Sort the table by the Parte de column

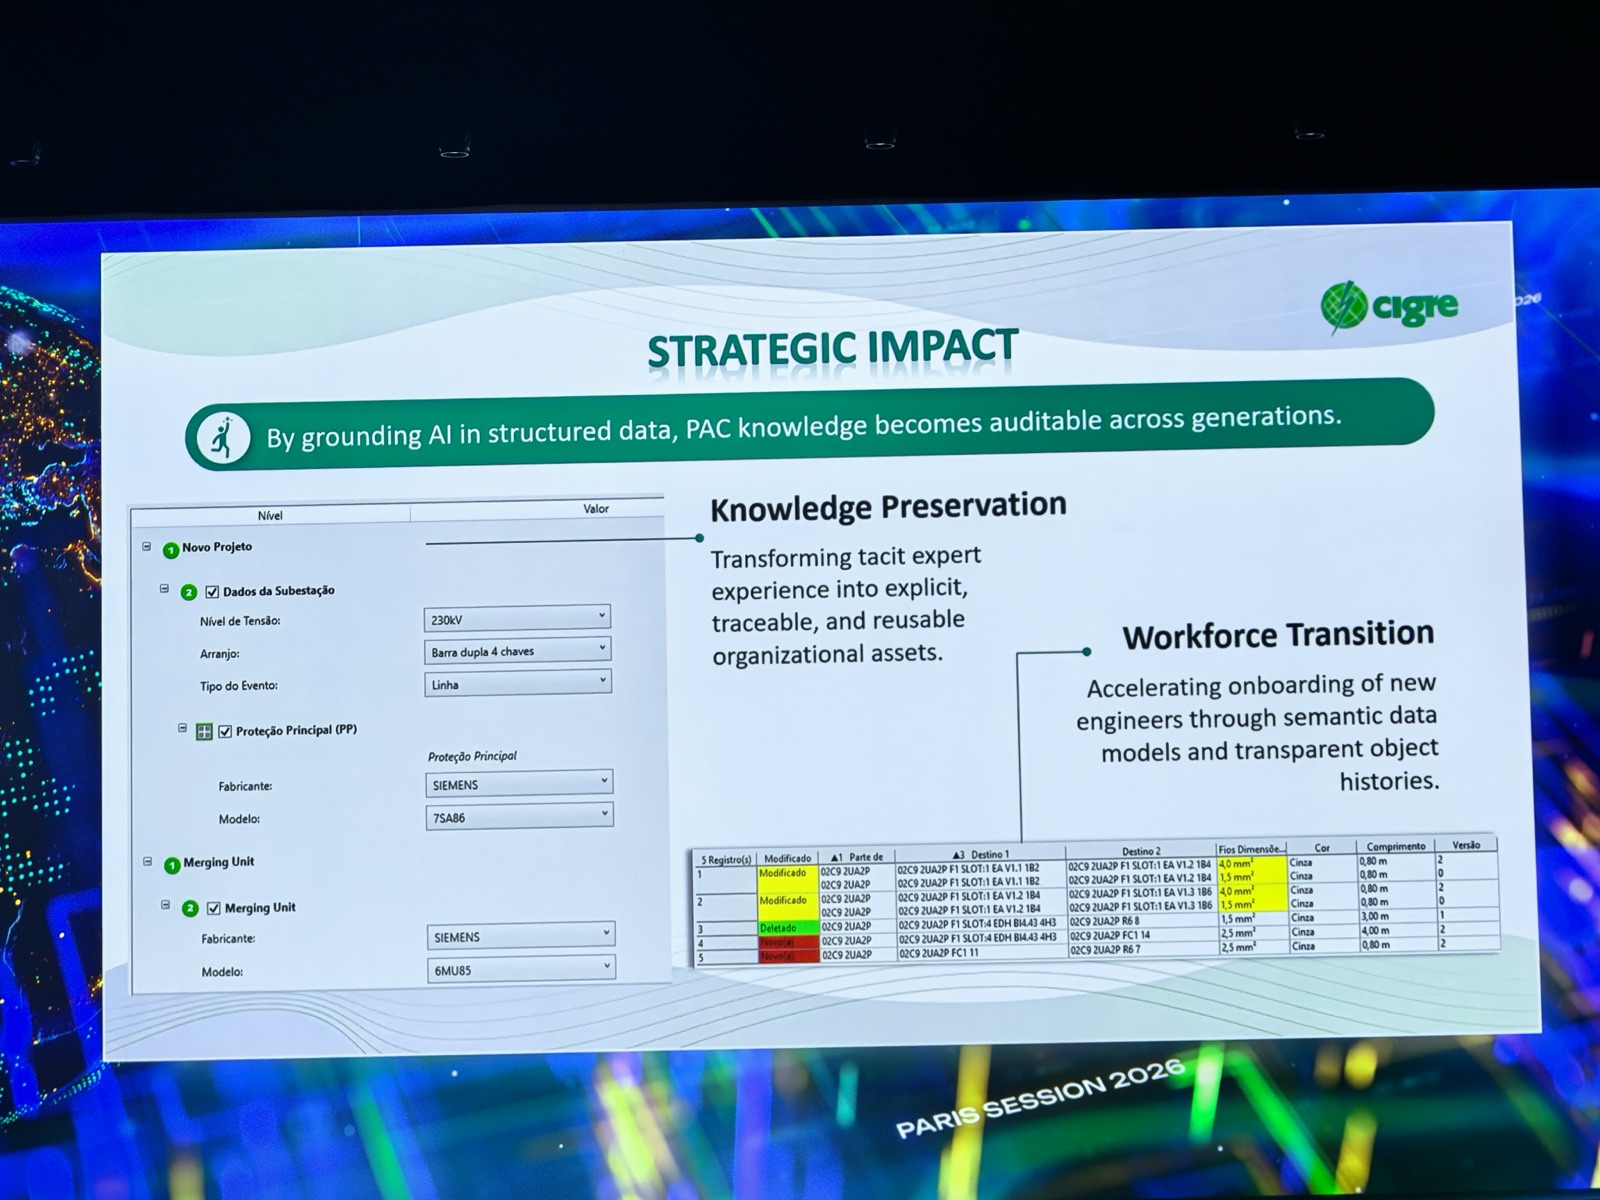click(x=857, y=857)
